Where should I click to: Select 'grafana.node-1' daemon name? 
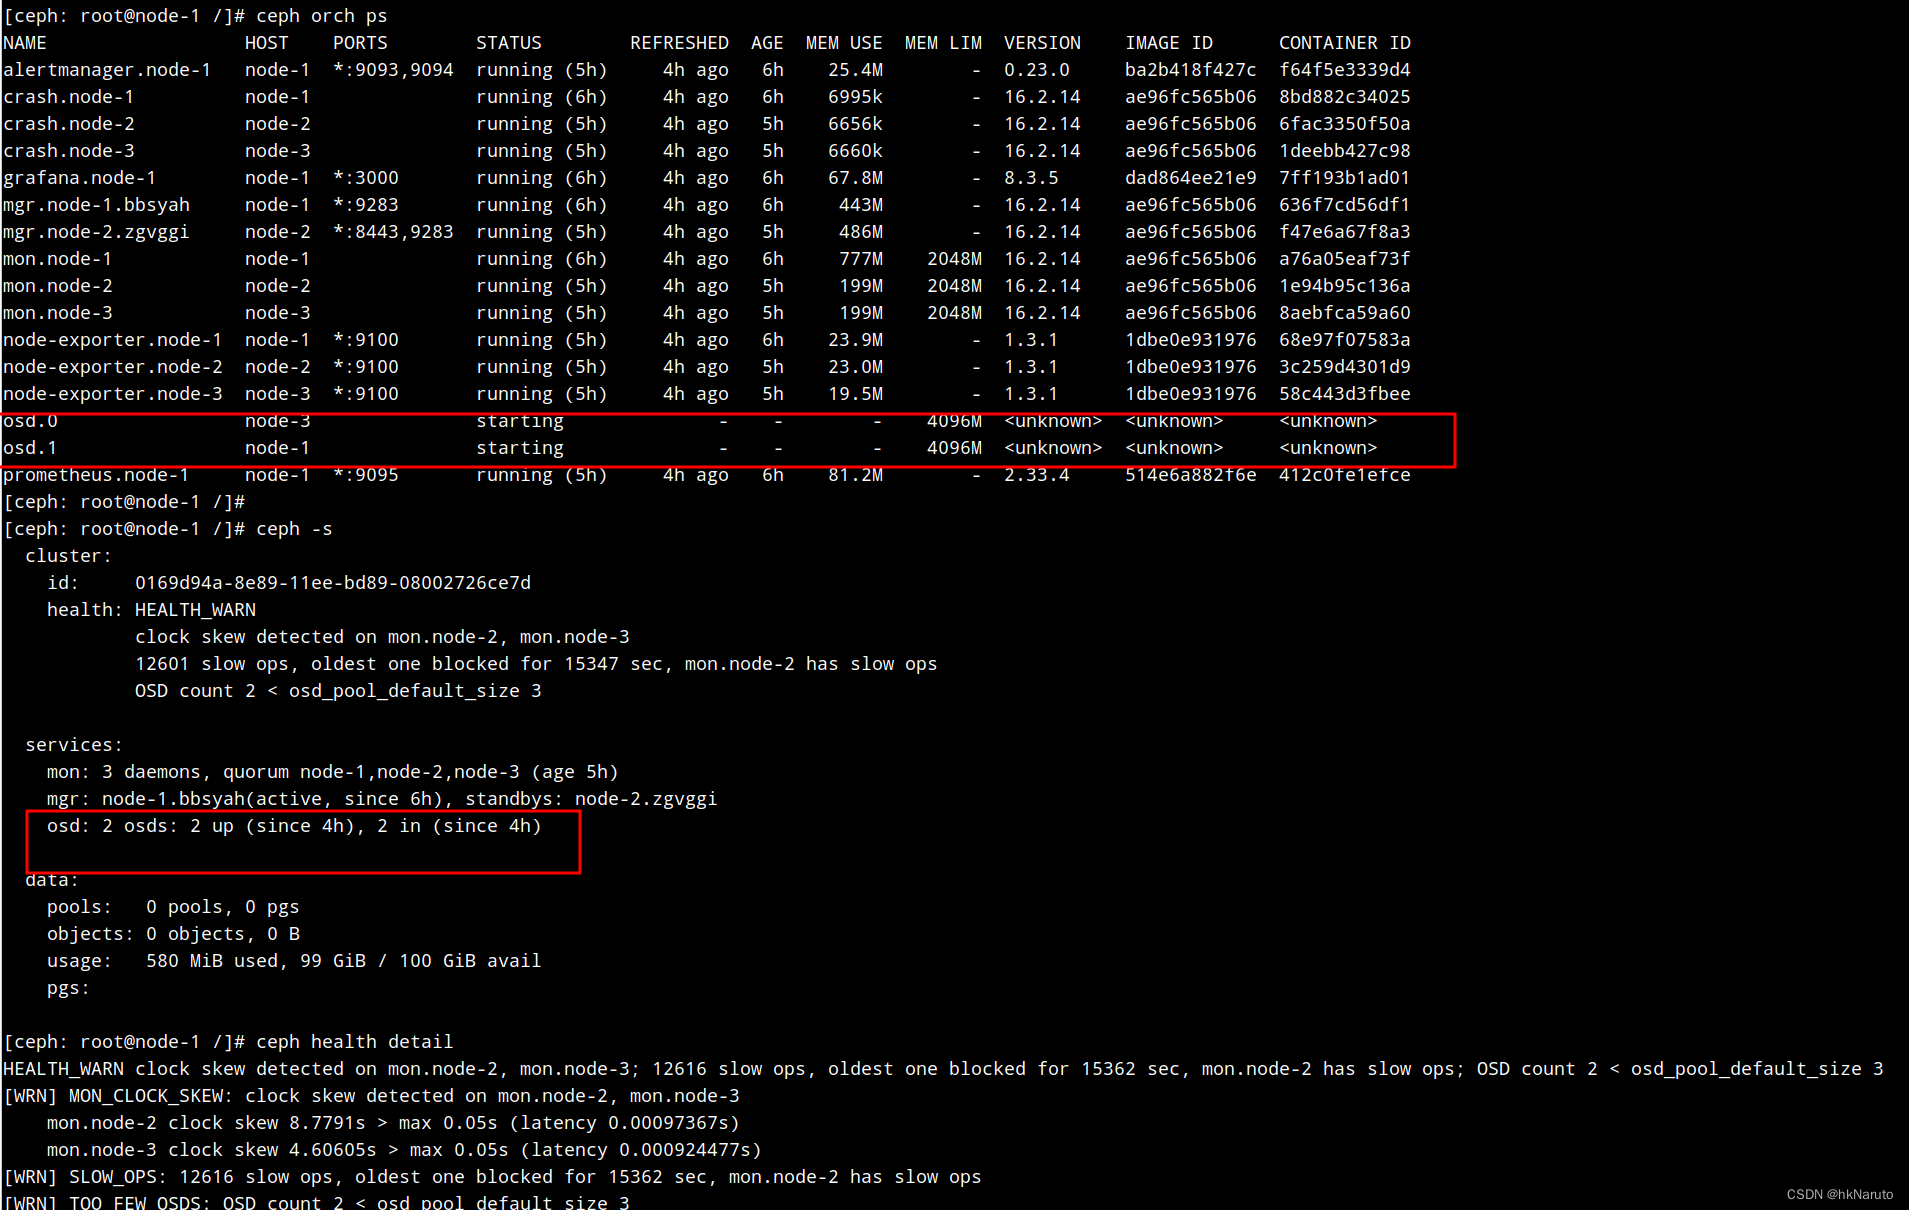(80, 178)
